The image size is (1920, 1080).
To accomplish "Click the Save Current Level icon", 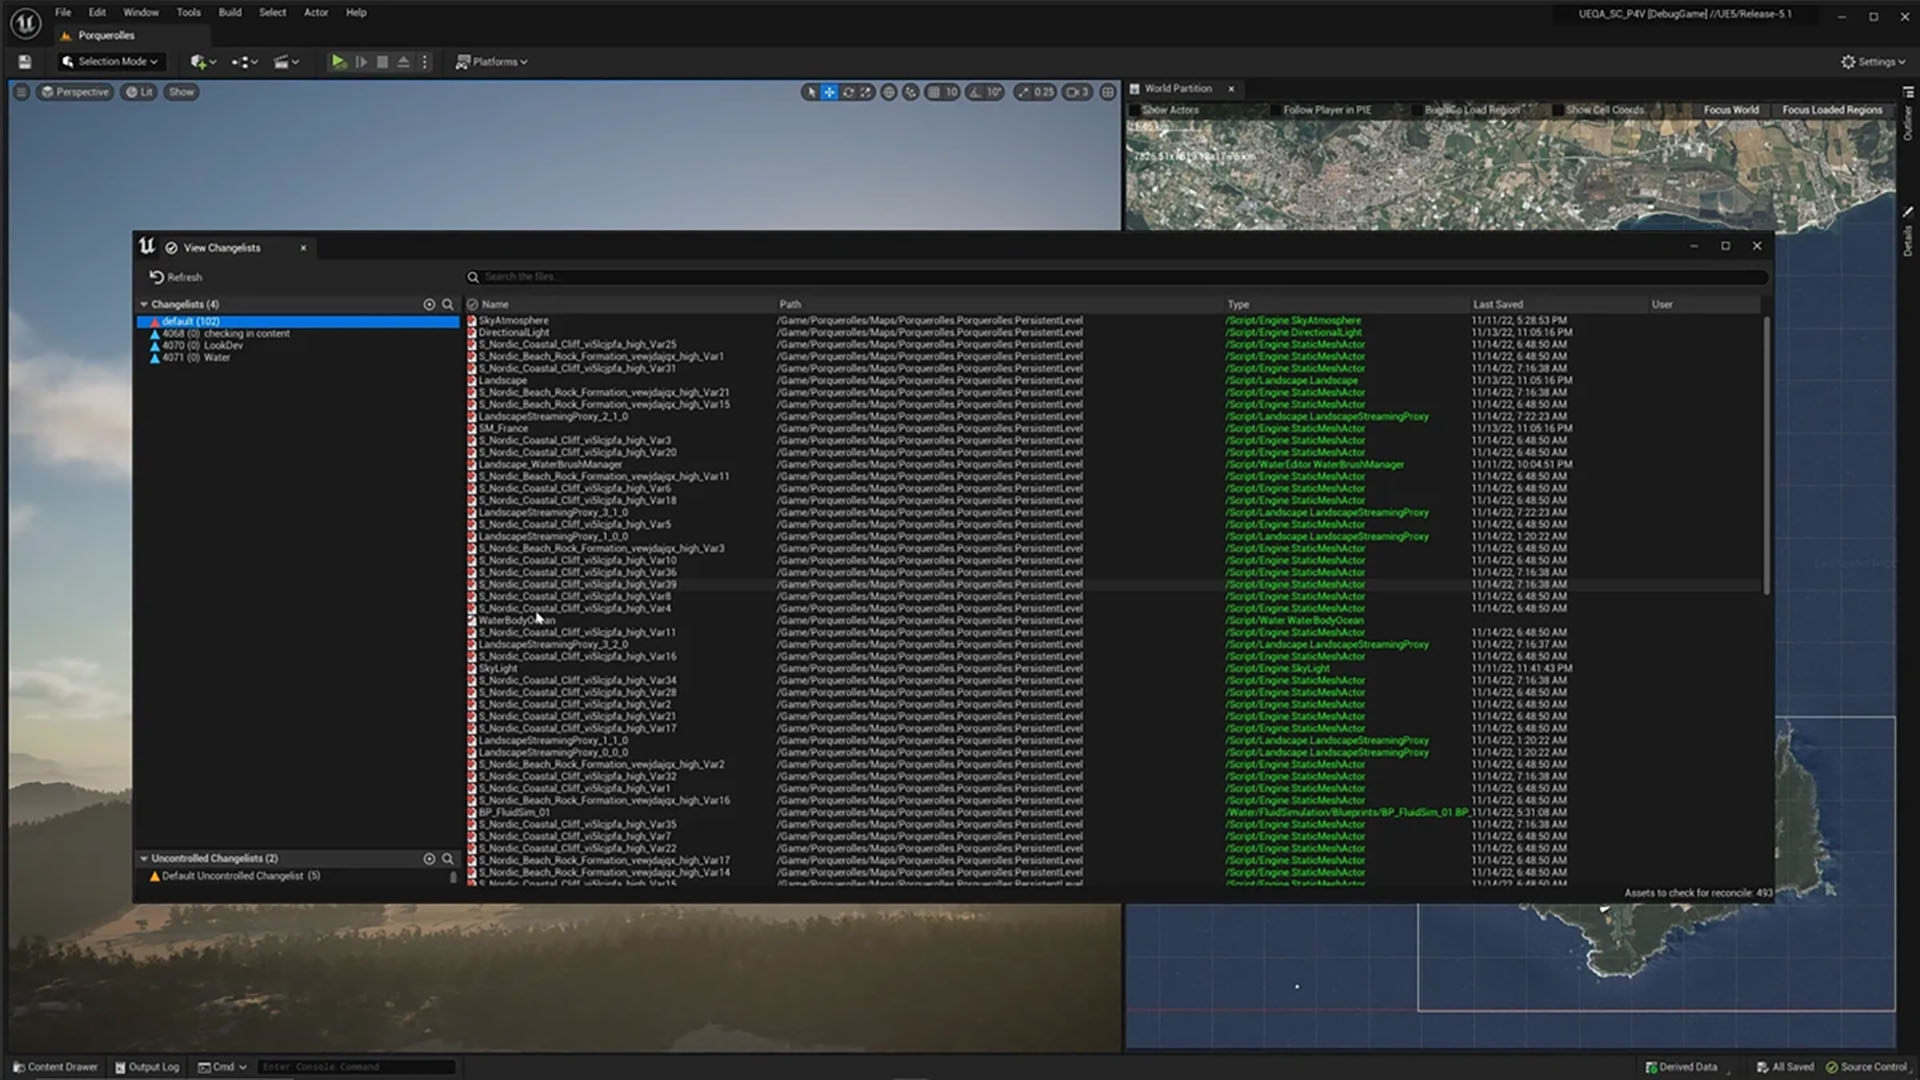I will (x=23, y=61).
